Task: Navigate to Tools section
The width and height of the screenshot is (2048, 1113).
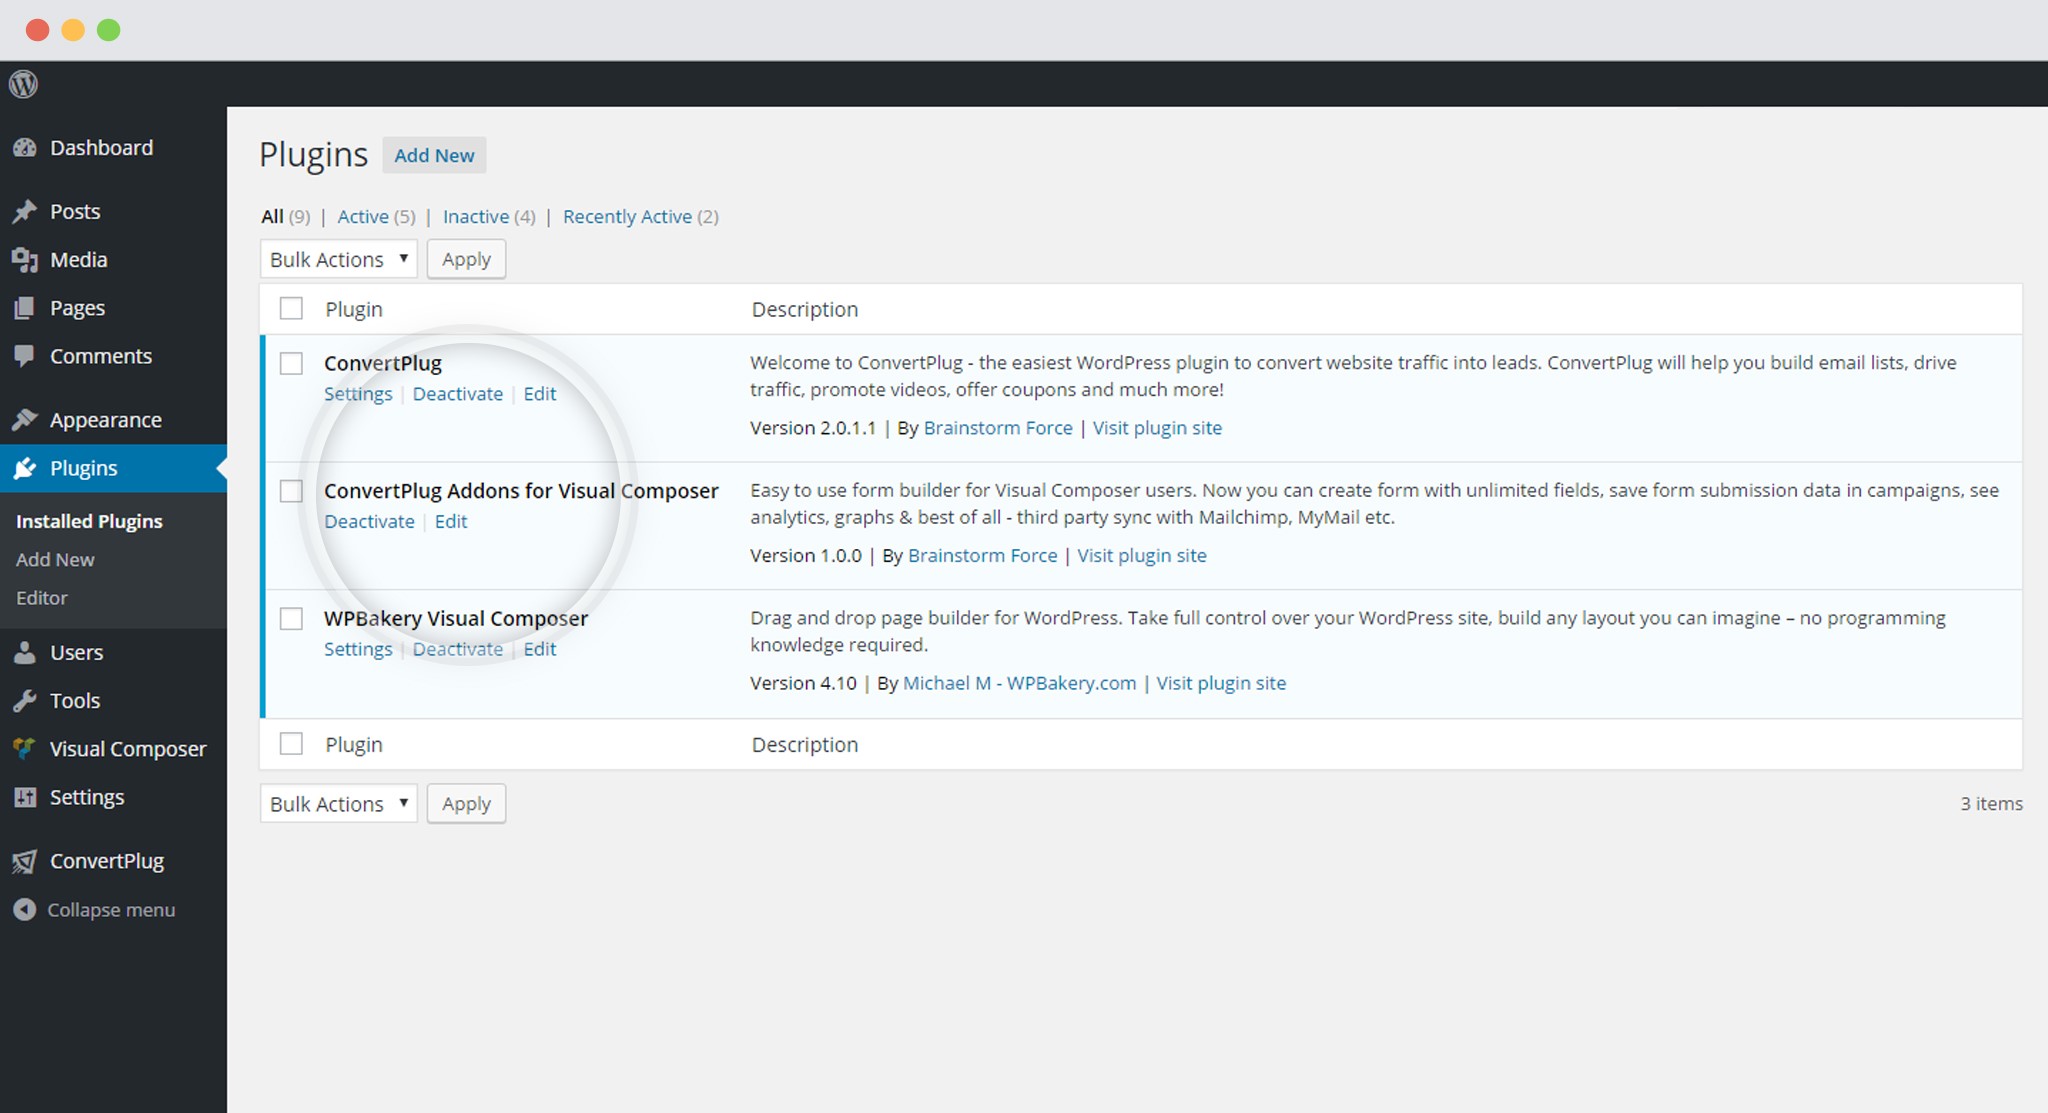Action: point(73,700)
